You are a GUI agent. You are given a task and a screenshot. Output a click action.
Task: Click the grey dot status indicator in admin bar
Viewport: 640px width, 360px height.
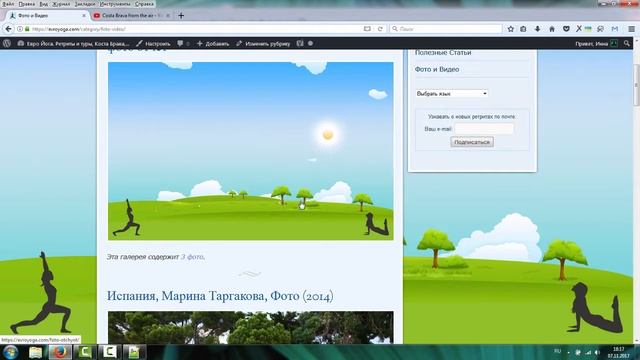[311, 43]
